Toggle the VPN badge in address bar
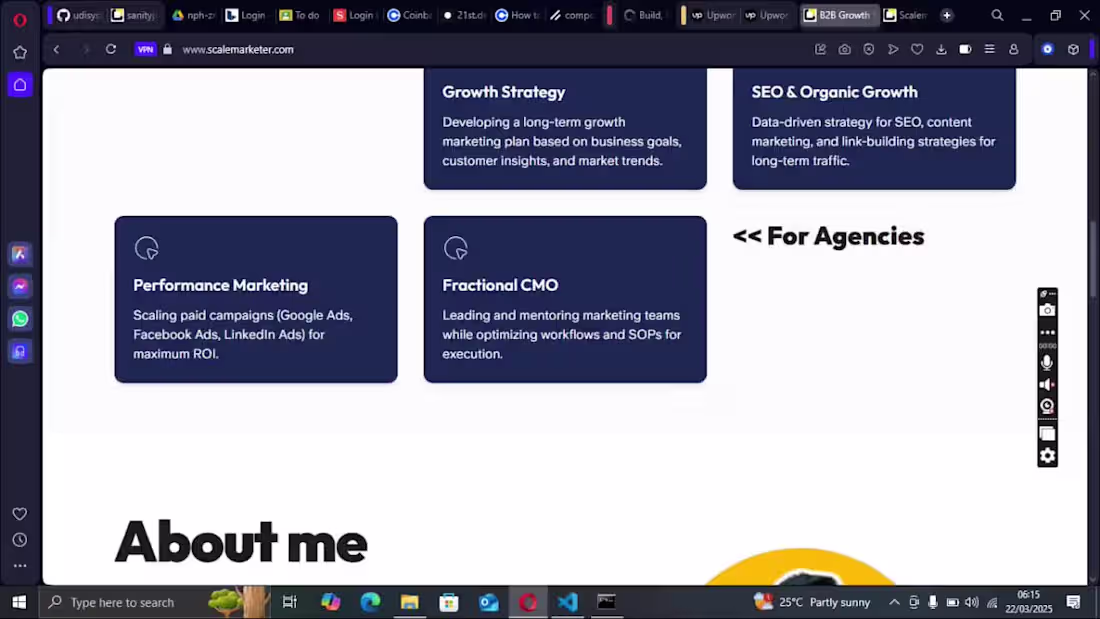1100x619 pixels. pos(145,49)
